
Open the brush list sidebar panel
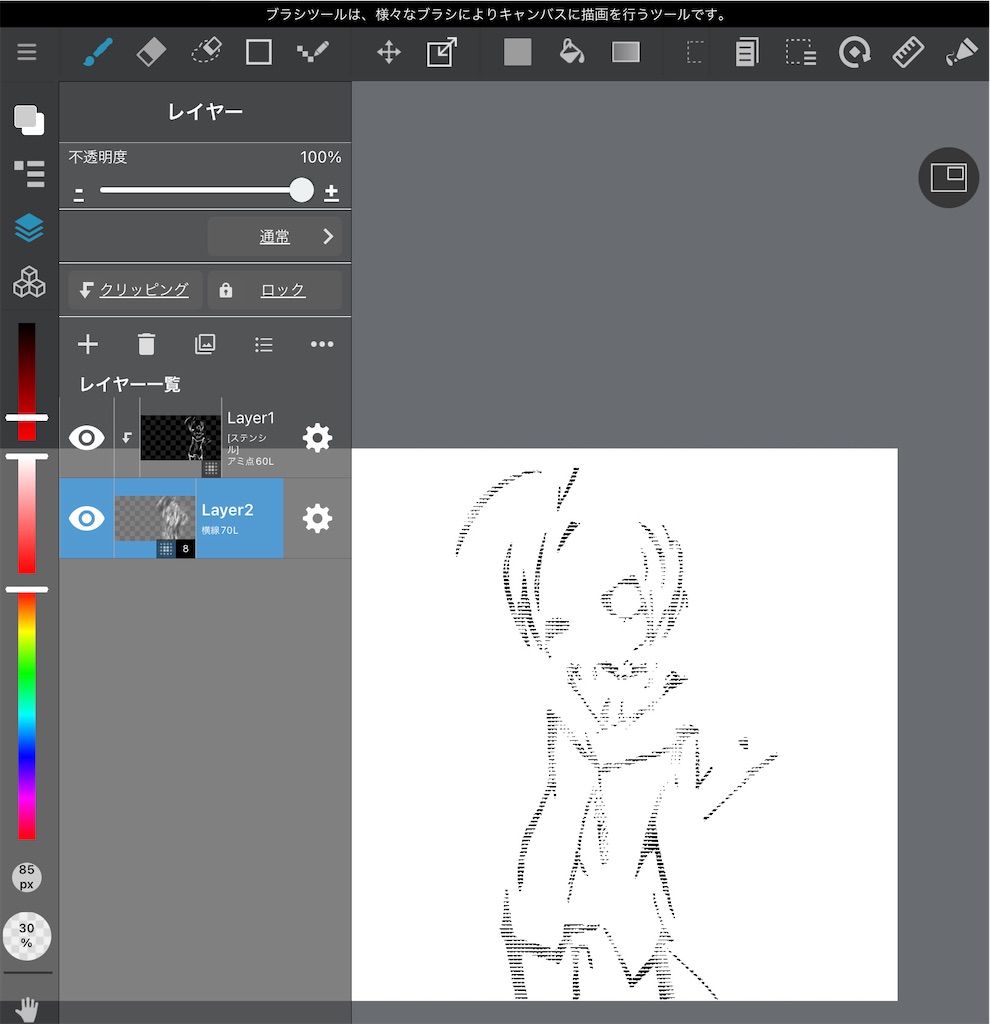29,174
